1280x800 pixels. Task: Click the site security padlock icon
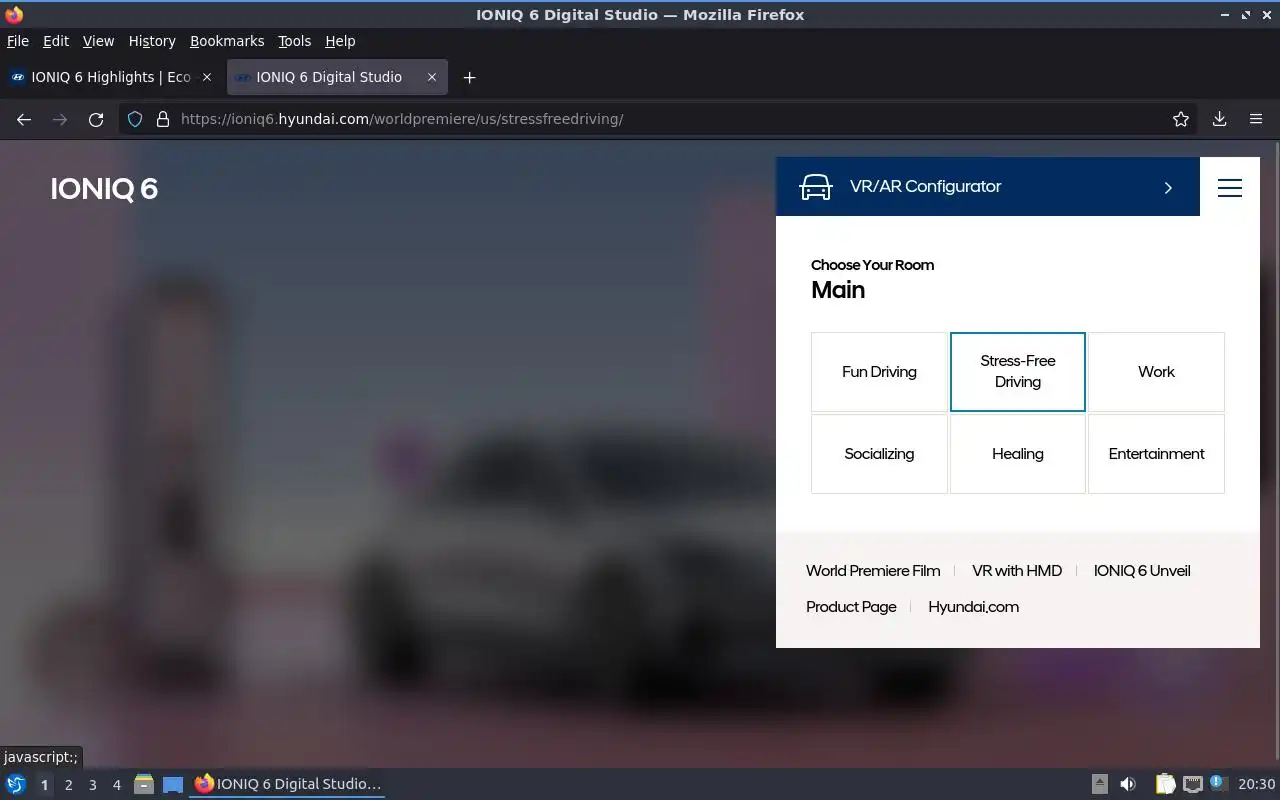pos(163,119)
